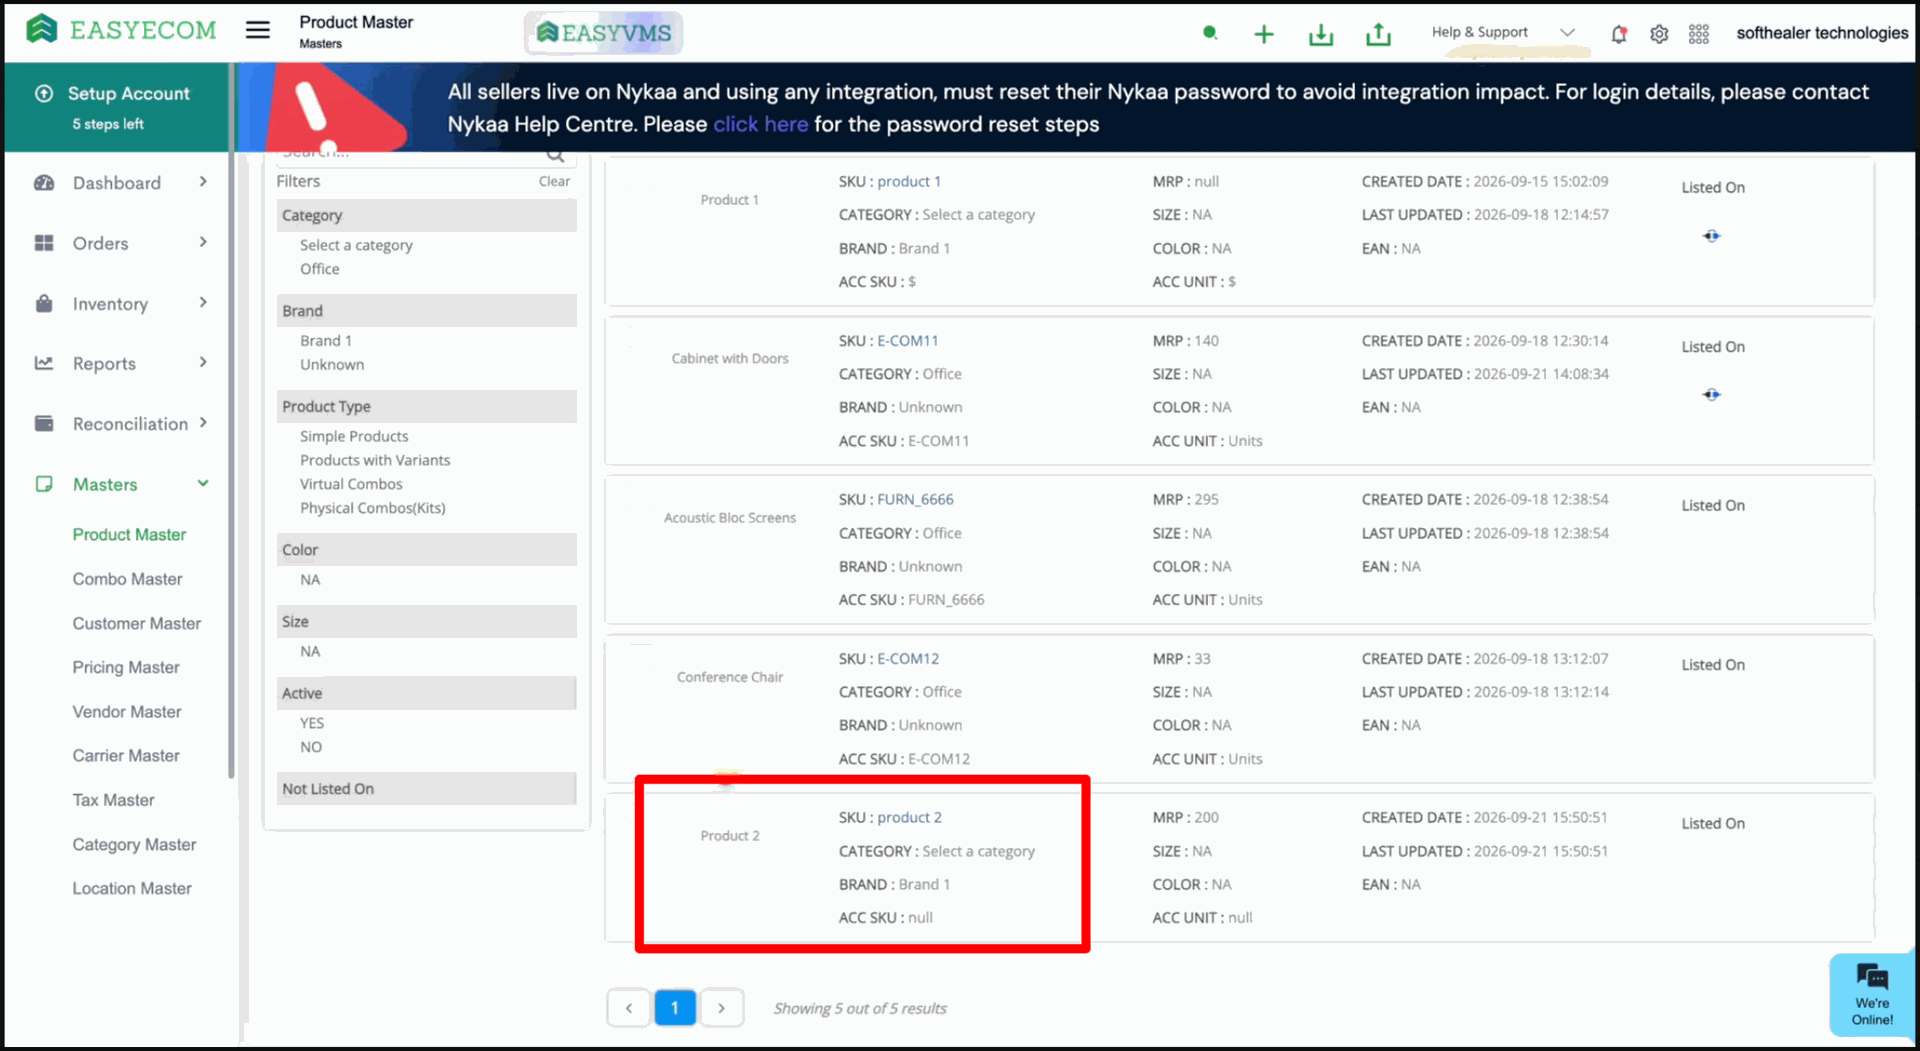This screenshot has width=1920, height=1051.
Task: Filter brand by Brand 1
Action: point(326,341)
